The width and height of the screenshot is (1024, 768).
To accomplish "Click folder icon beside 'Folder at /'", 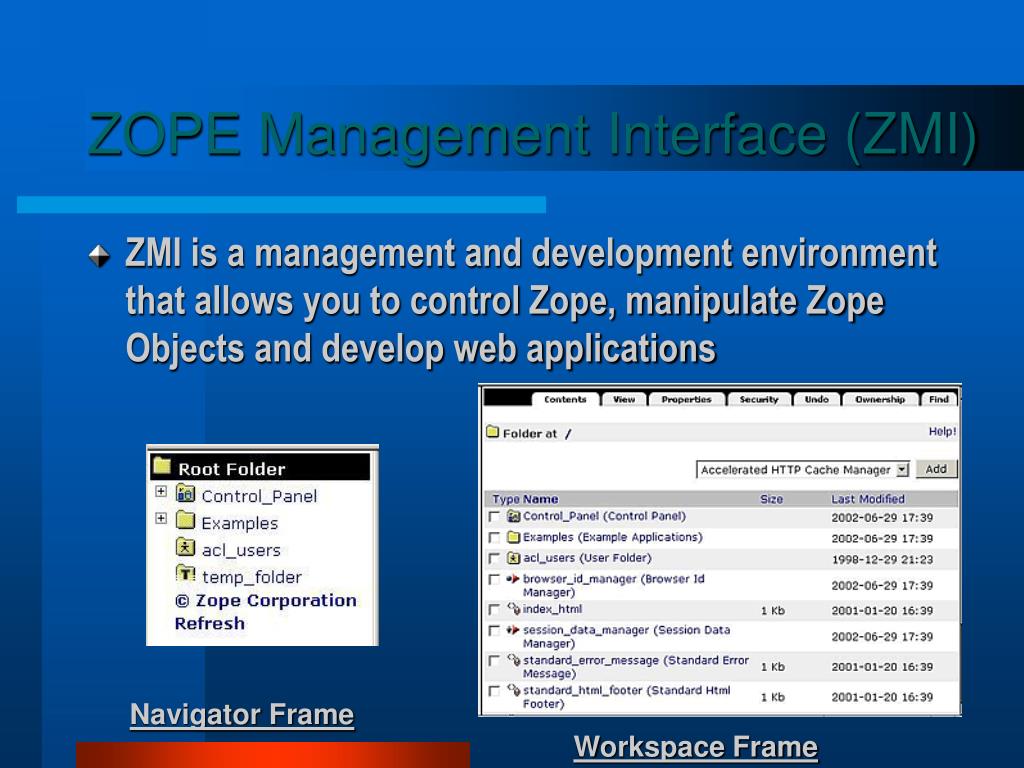I will point(493,432).
